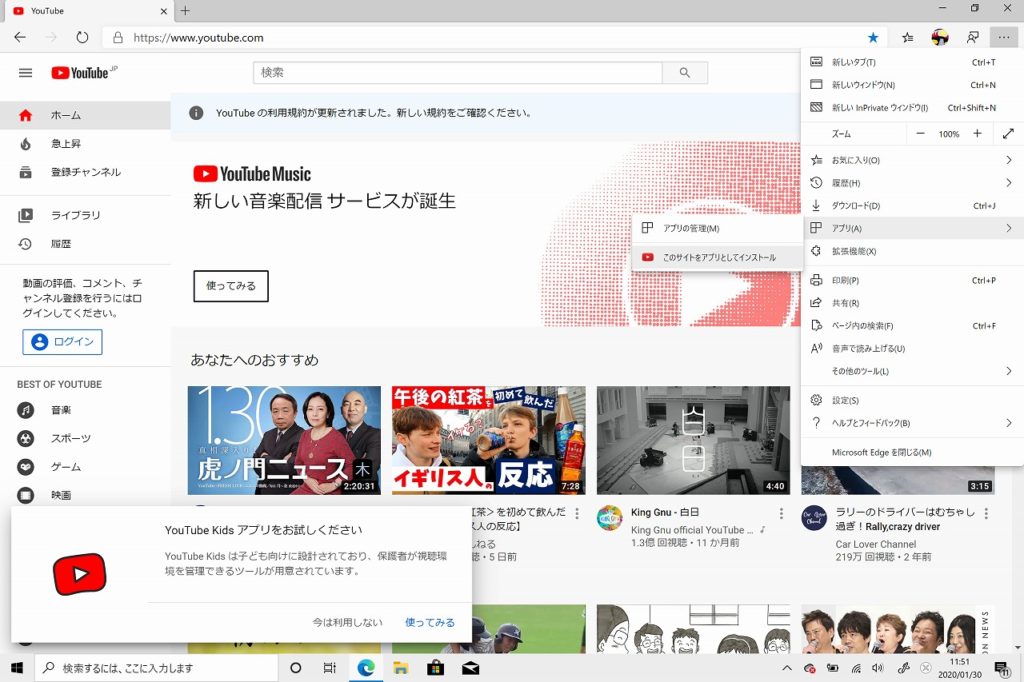
Task: Dismiss YouTube Kids prompt with 今は利用しない
Action: point(347,623)
